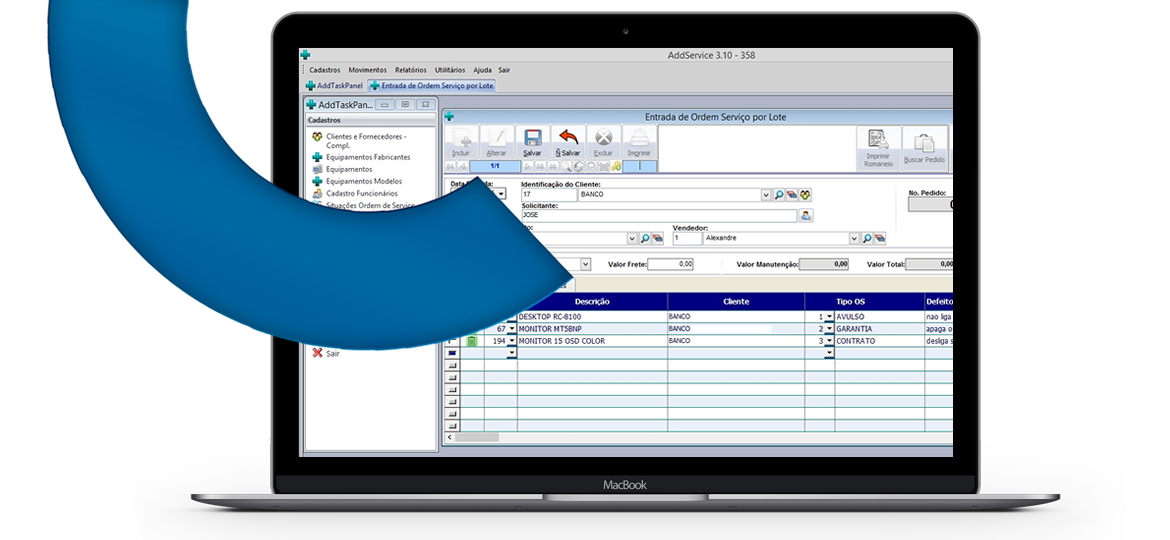The image size is (1170, 540).
Task: Click the person icon next to Solicitante field
Action: 806,215
